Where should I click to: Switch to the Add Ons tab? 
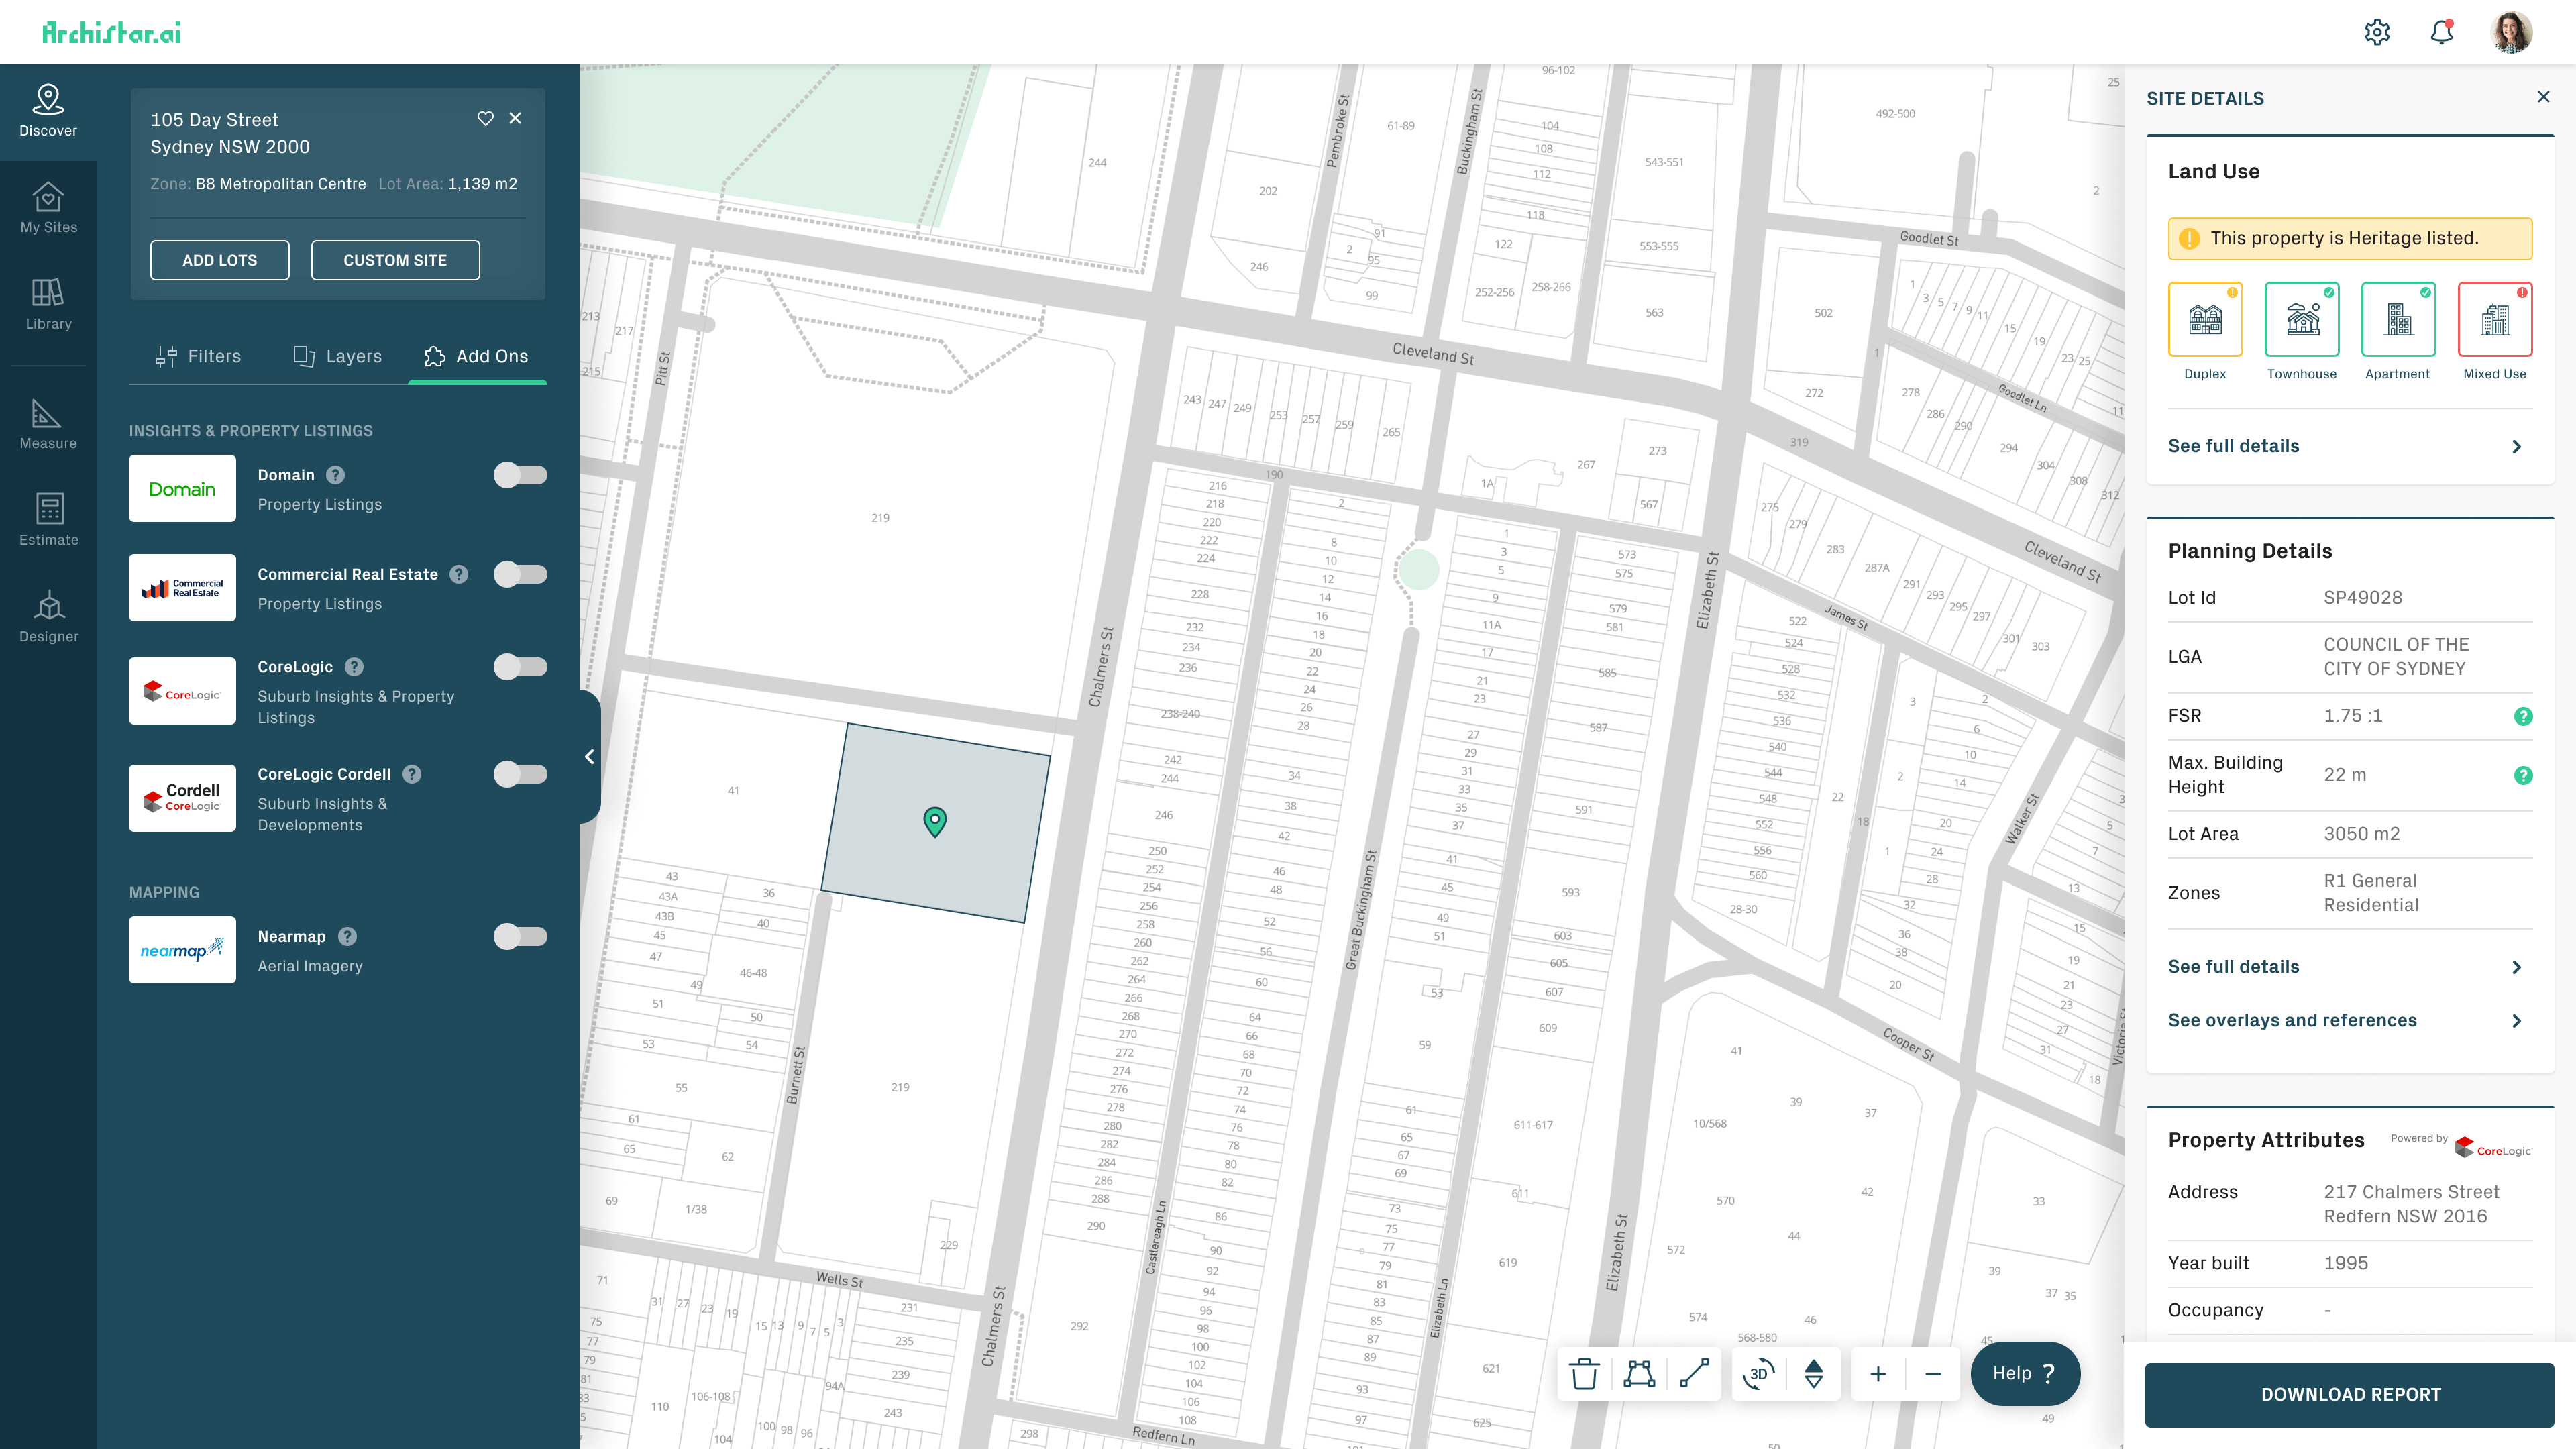pyautogui.click(x=476, y=356)
